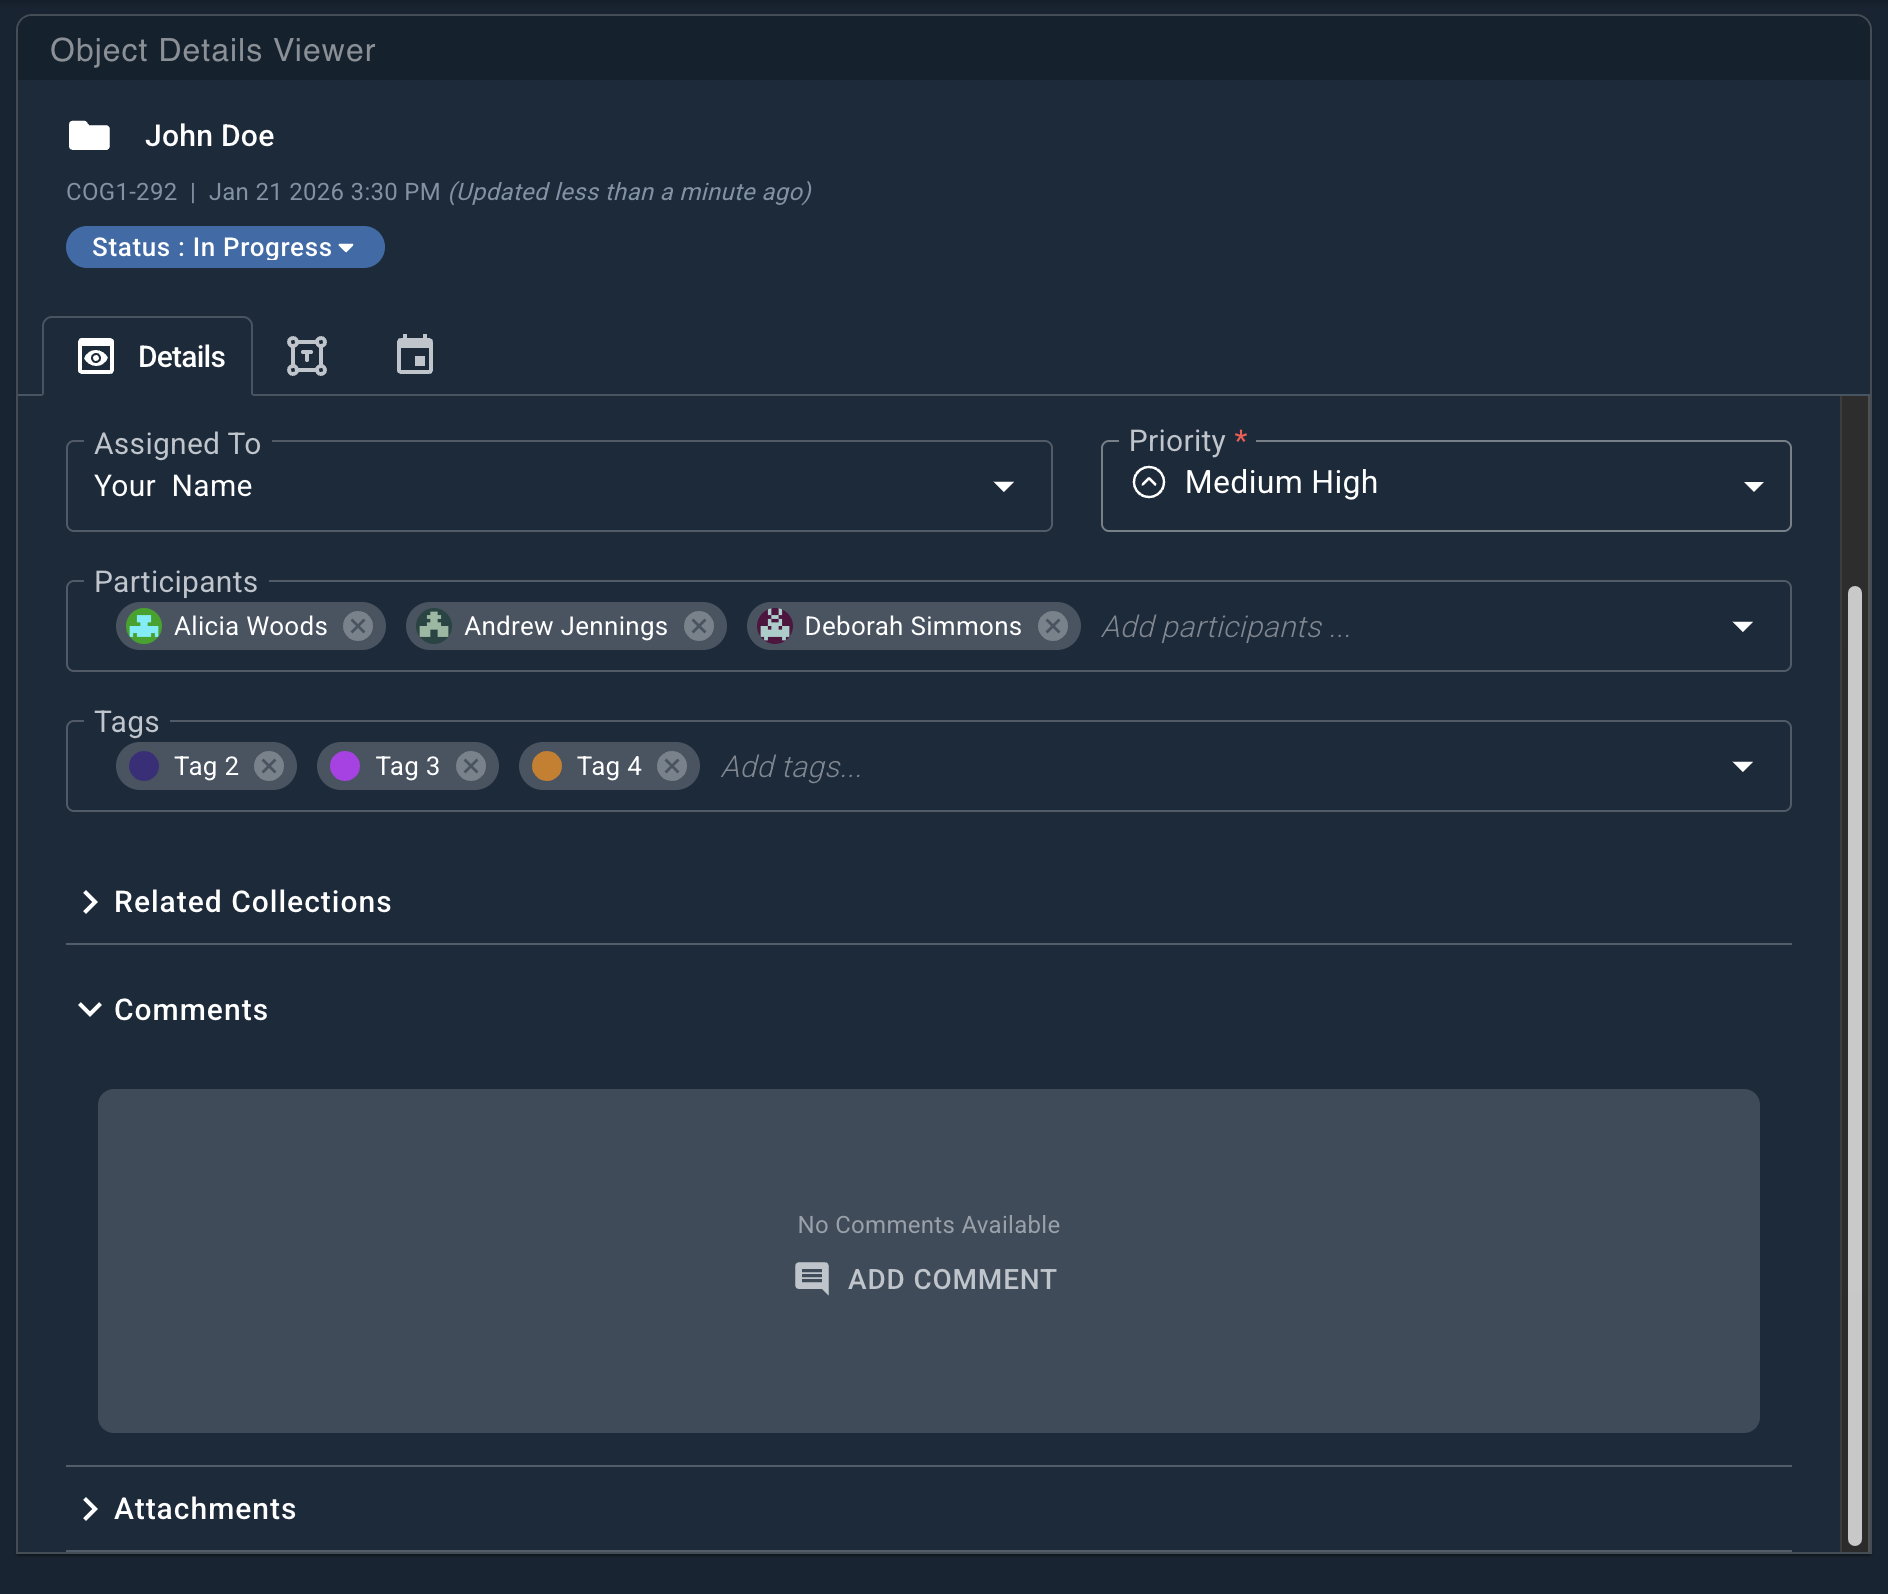The height and width of the screenshot is (1594, 1888).
Task: Click the Add participants input field
Action: 1224,626
